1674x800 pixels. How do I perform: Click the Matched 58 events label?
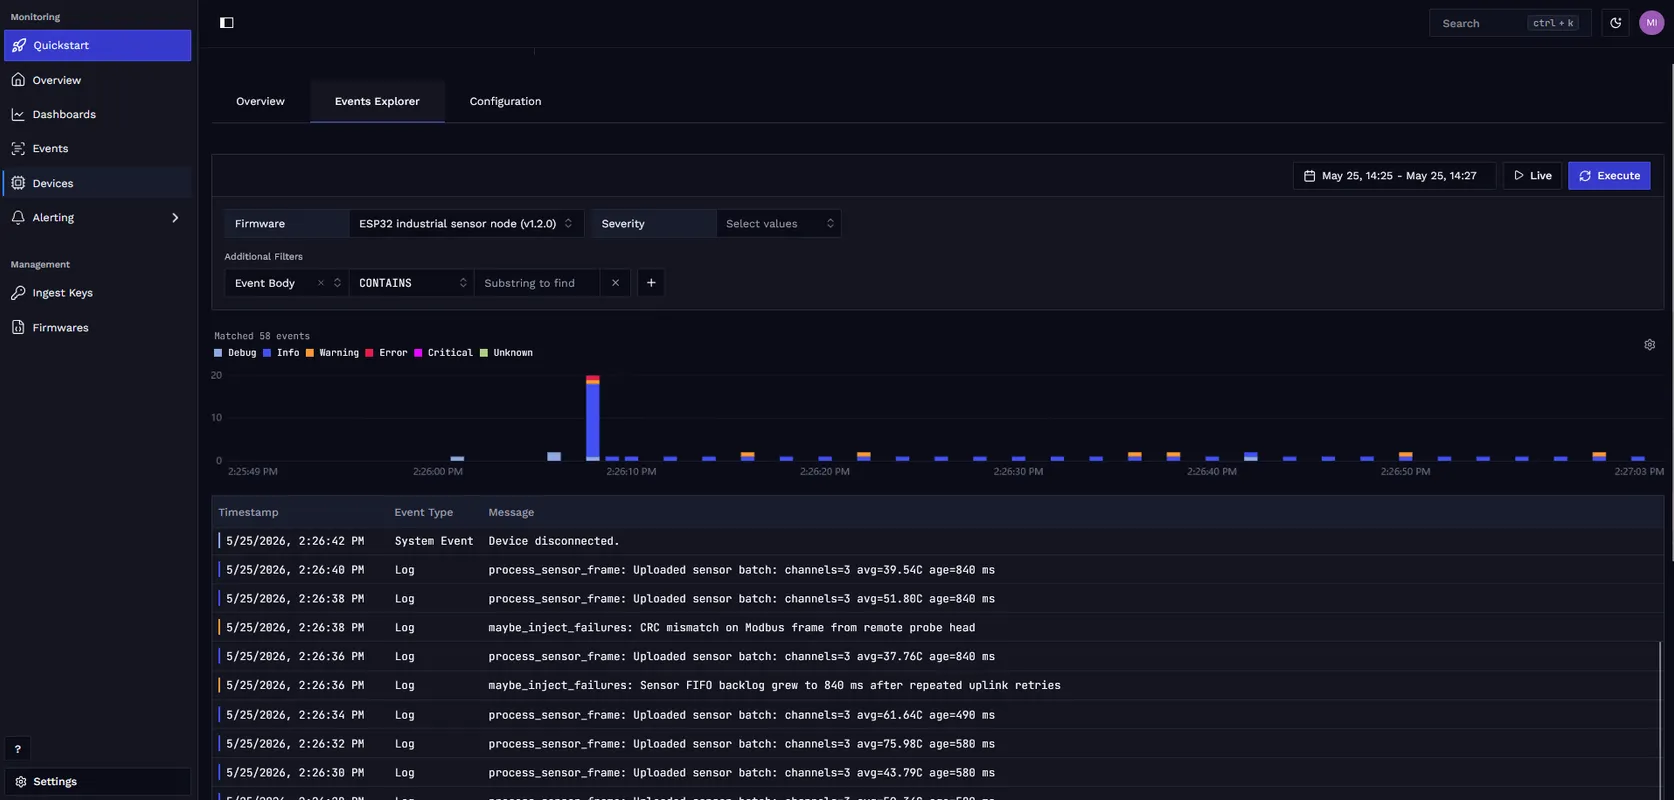(x=262, y=336)
